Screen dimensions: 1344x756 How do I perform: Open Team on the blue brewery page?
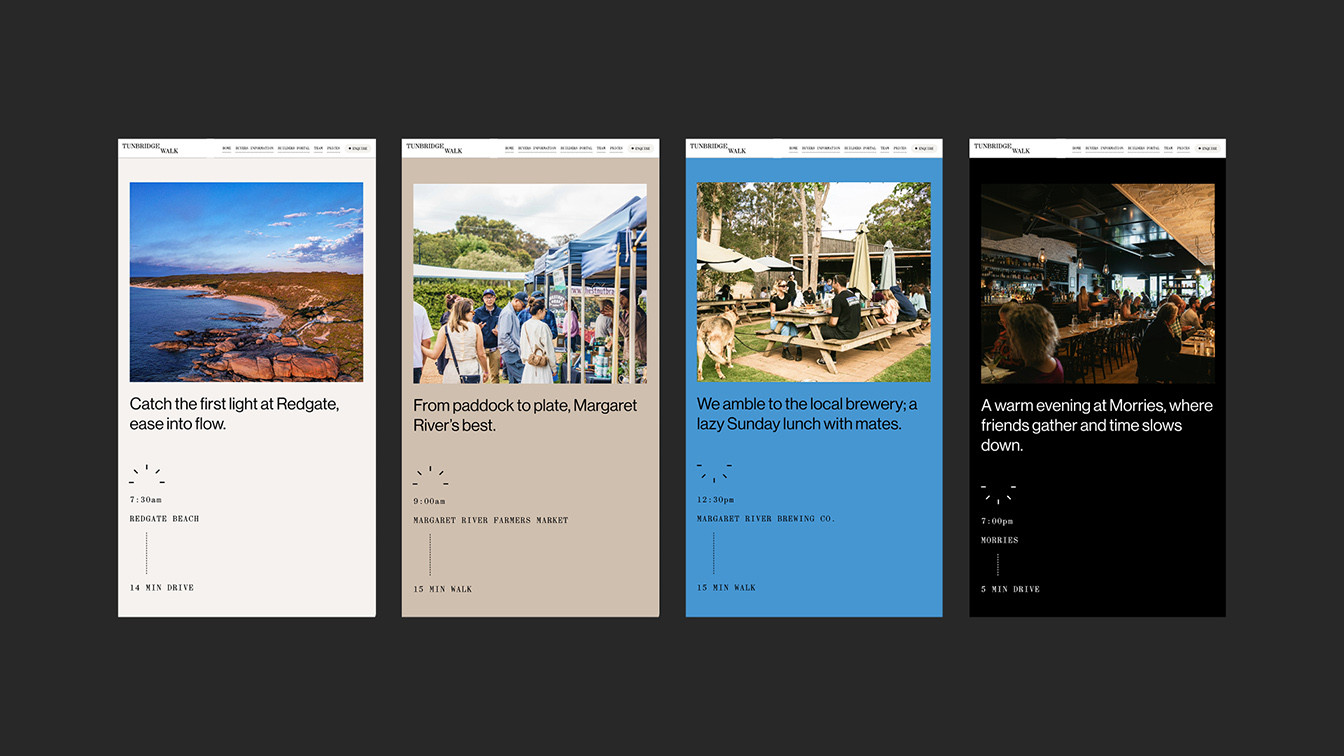click(x=885, y=148)
